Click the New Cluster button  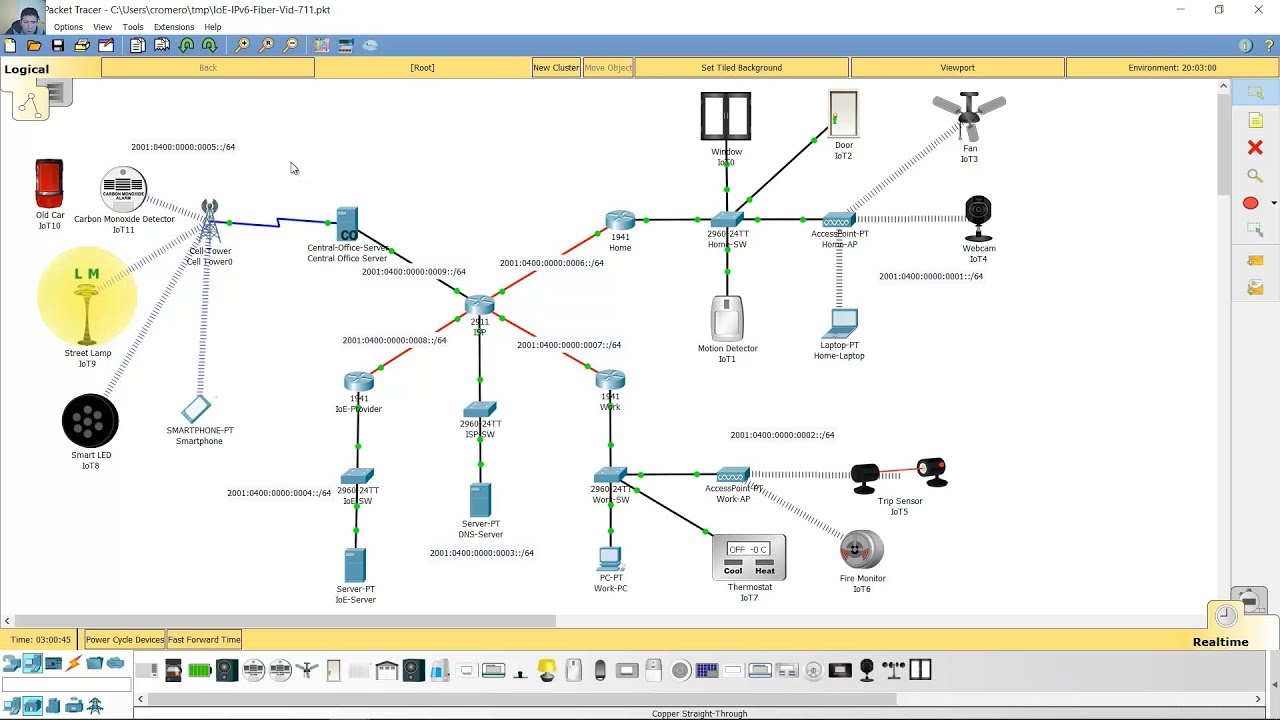[556, 68]
